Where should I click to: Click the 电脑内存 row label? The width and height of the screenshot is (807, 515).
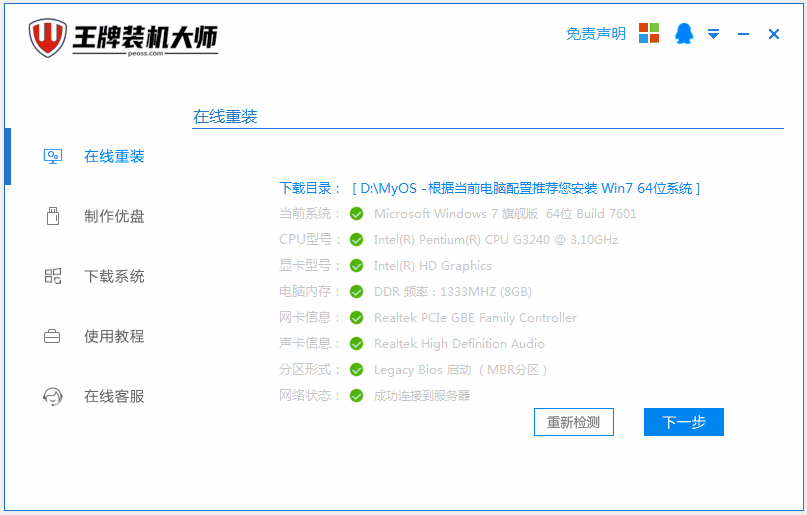click(309, 292)
